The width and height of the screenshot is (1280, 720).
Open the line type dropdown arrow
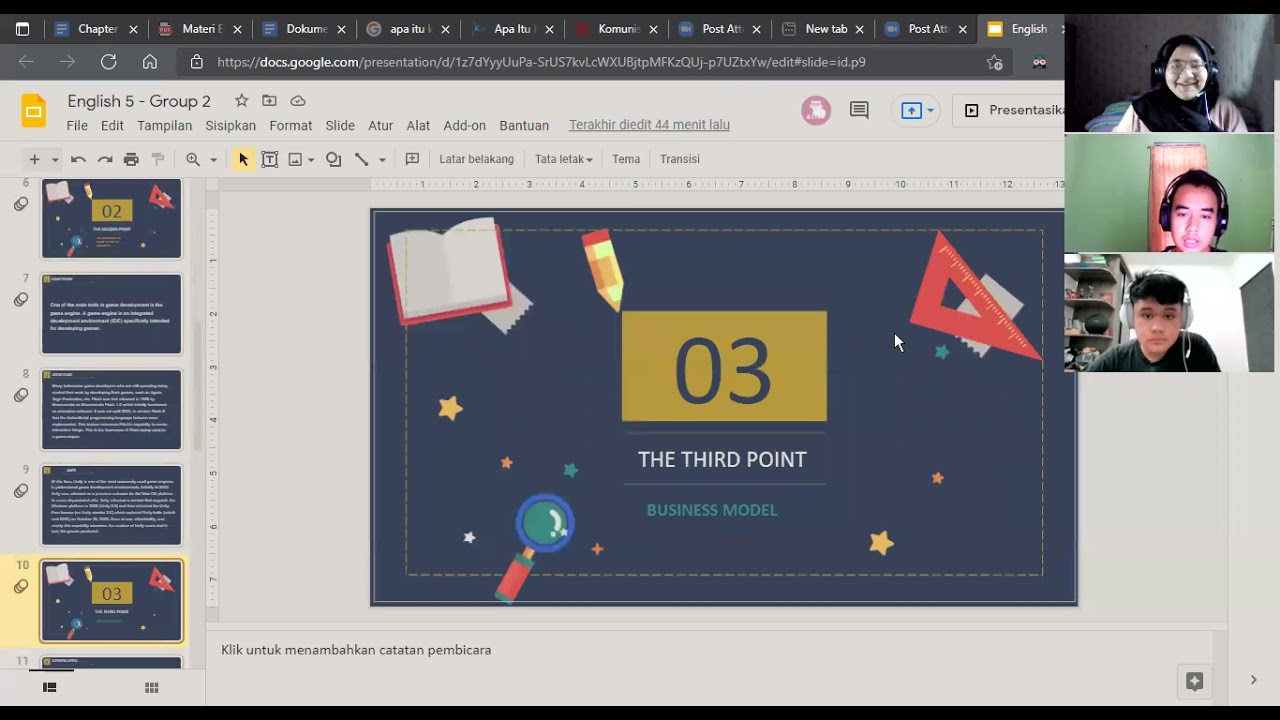point(381,160)
